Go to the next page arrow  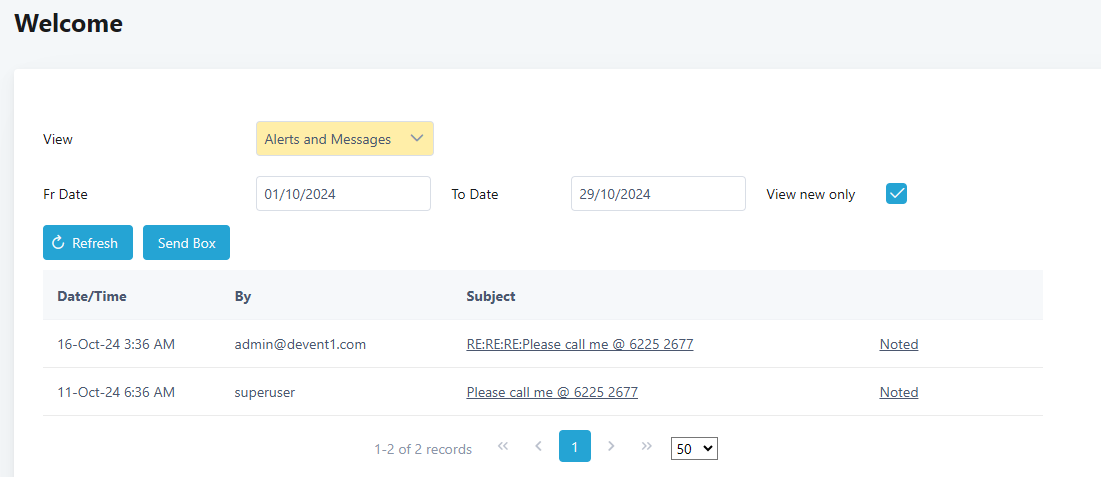point(611,446)
